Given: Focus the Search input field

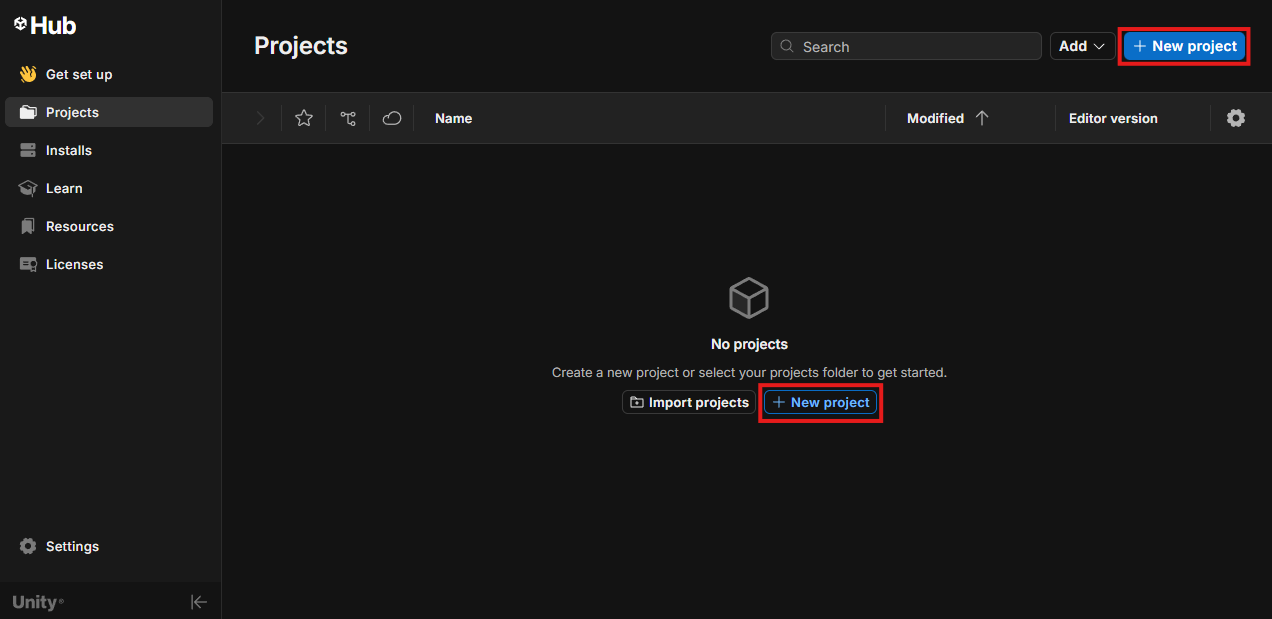Looking at the screenshot, I should (x=915, y=46).
